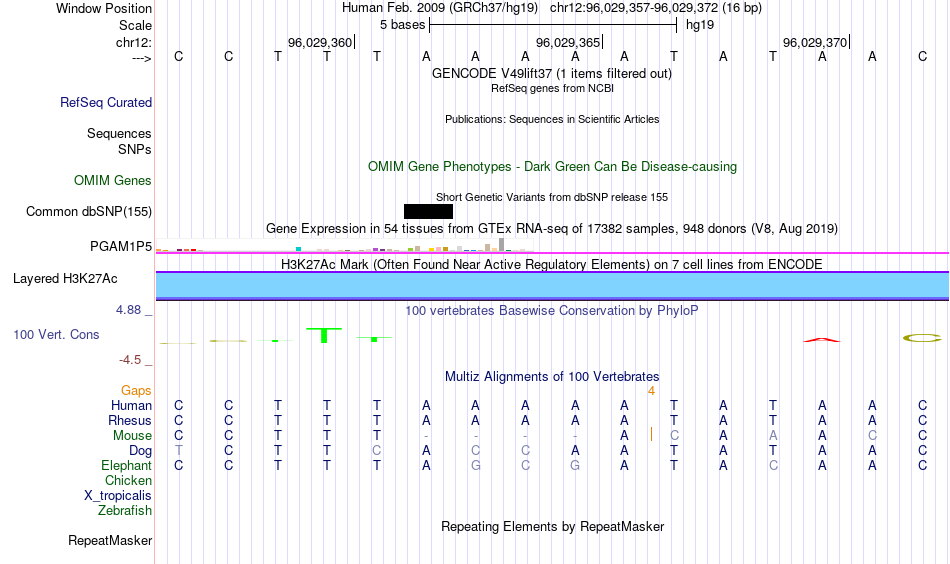Screen dimensions: 950x564
Task: Click the orange Gaps label
Action: point(136,391)
